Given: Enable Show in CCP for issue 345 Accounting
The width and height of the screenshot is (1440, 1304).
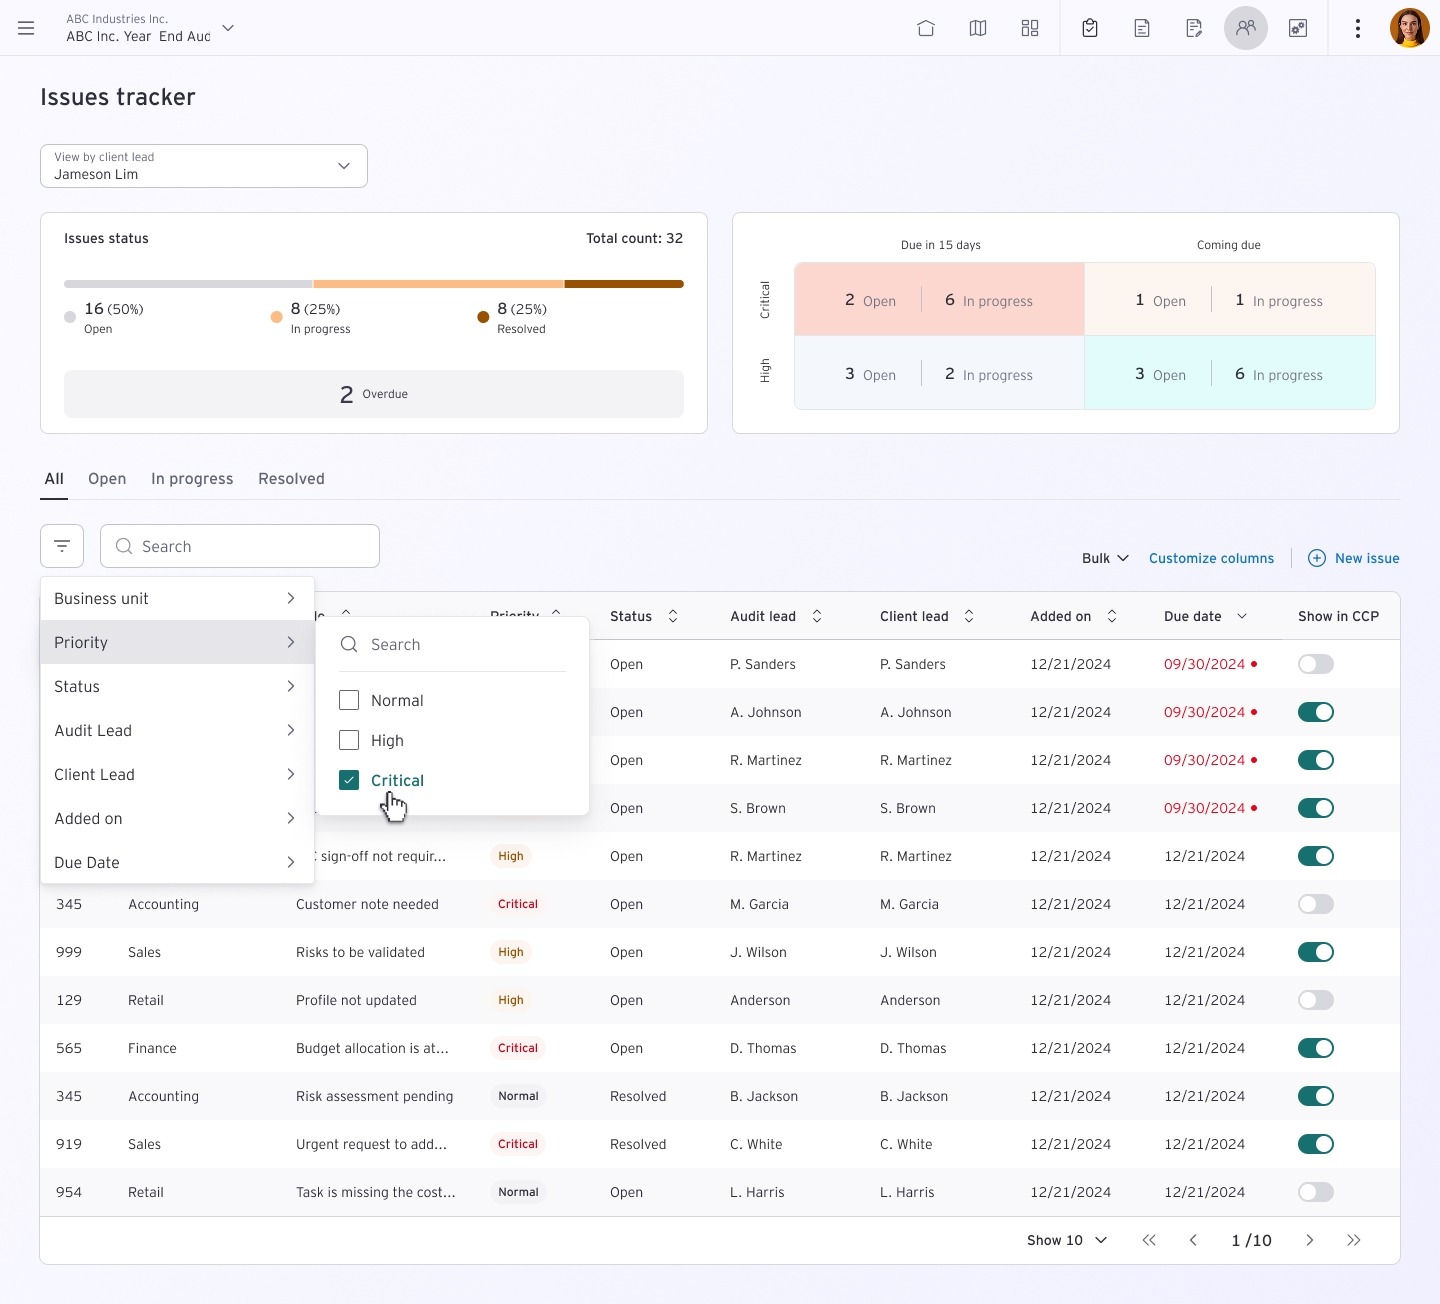Looking at the screenshot, I should click(1316, 903).
